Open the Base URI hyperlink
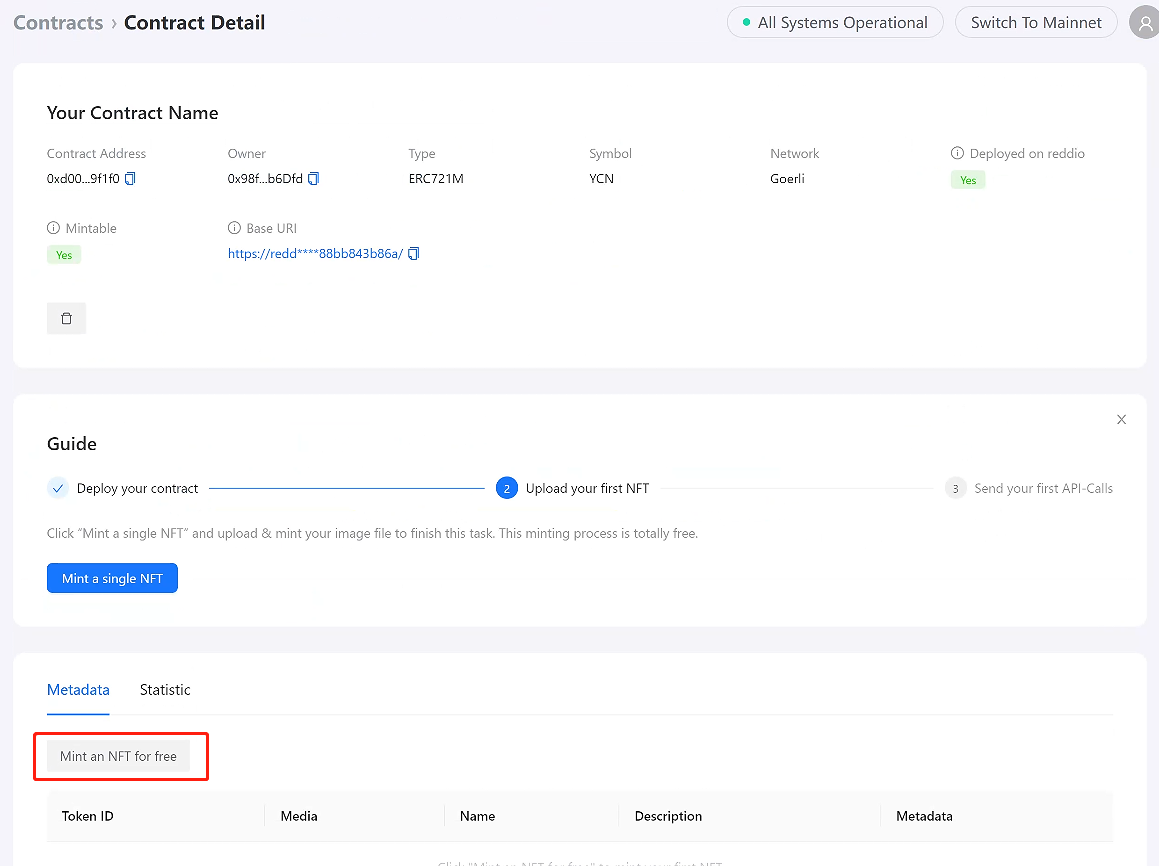The width and height of the screenshot is (1159, 866). click(x=315, y=254)
